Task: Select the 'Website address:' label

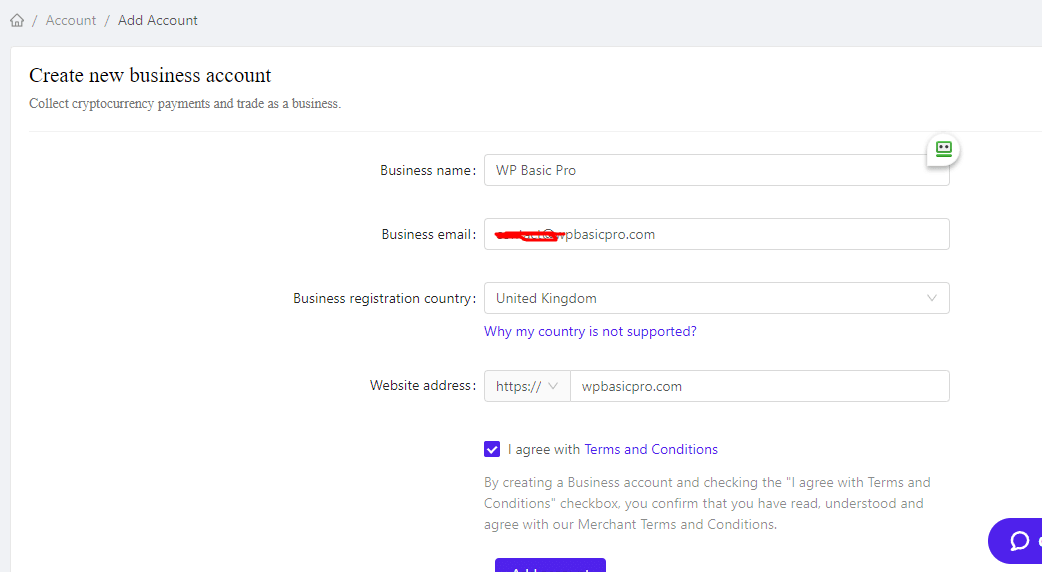Action: click(x=423, y=385)
